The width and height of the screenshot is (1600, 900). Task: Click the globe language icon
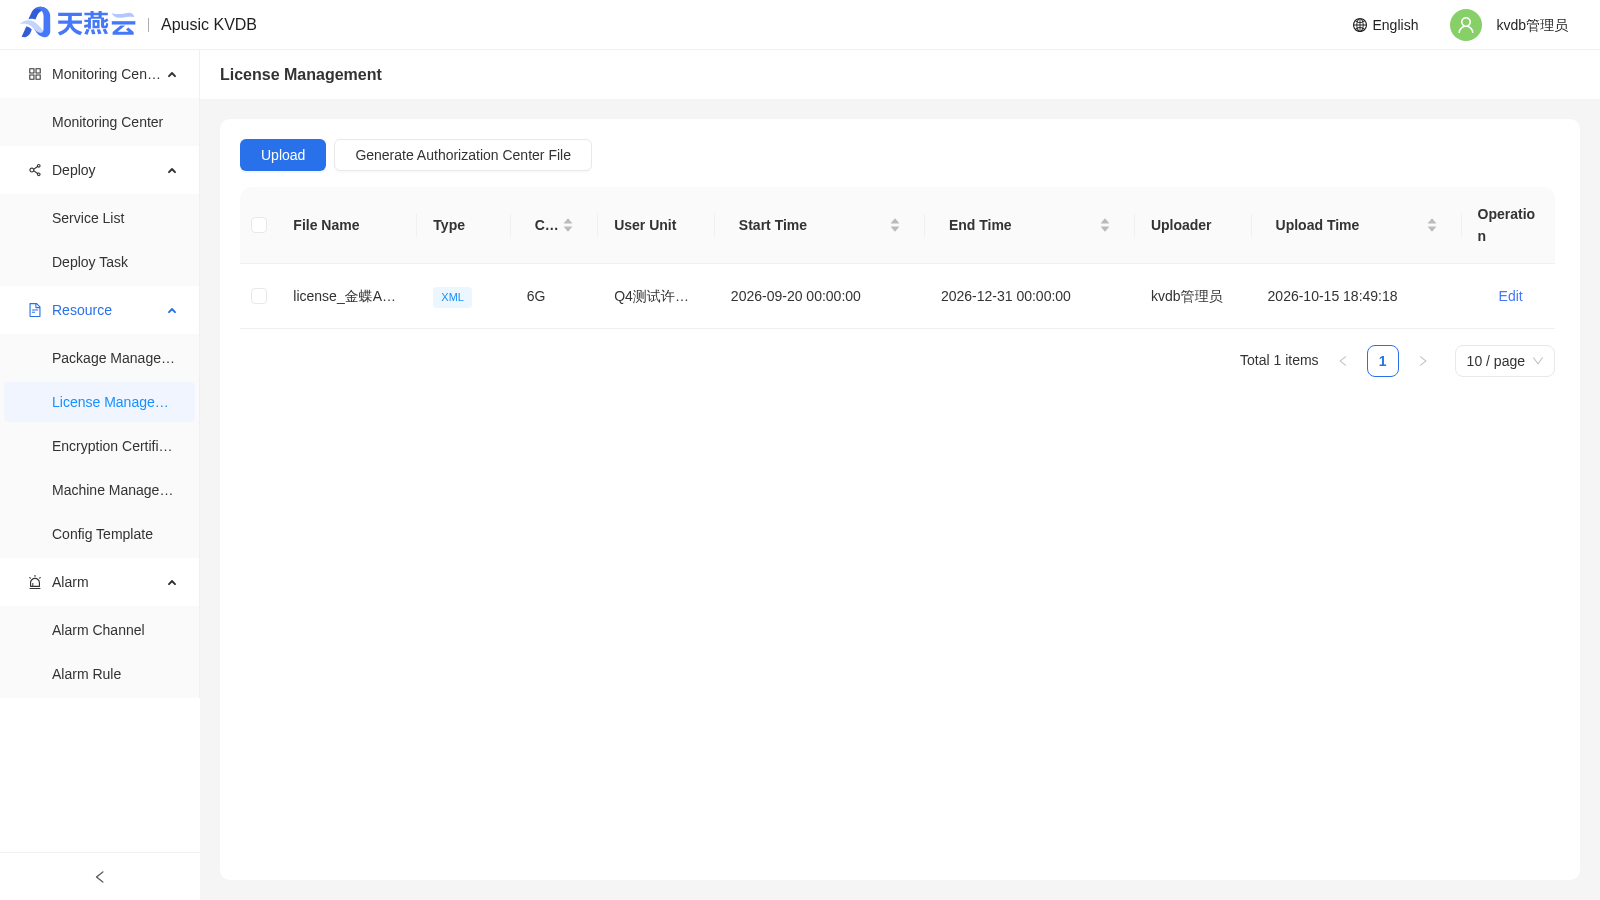(1360, 25)
